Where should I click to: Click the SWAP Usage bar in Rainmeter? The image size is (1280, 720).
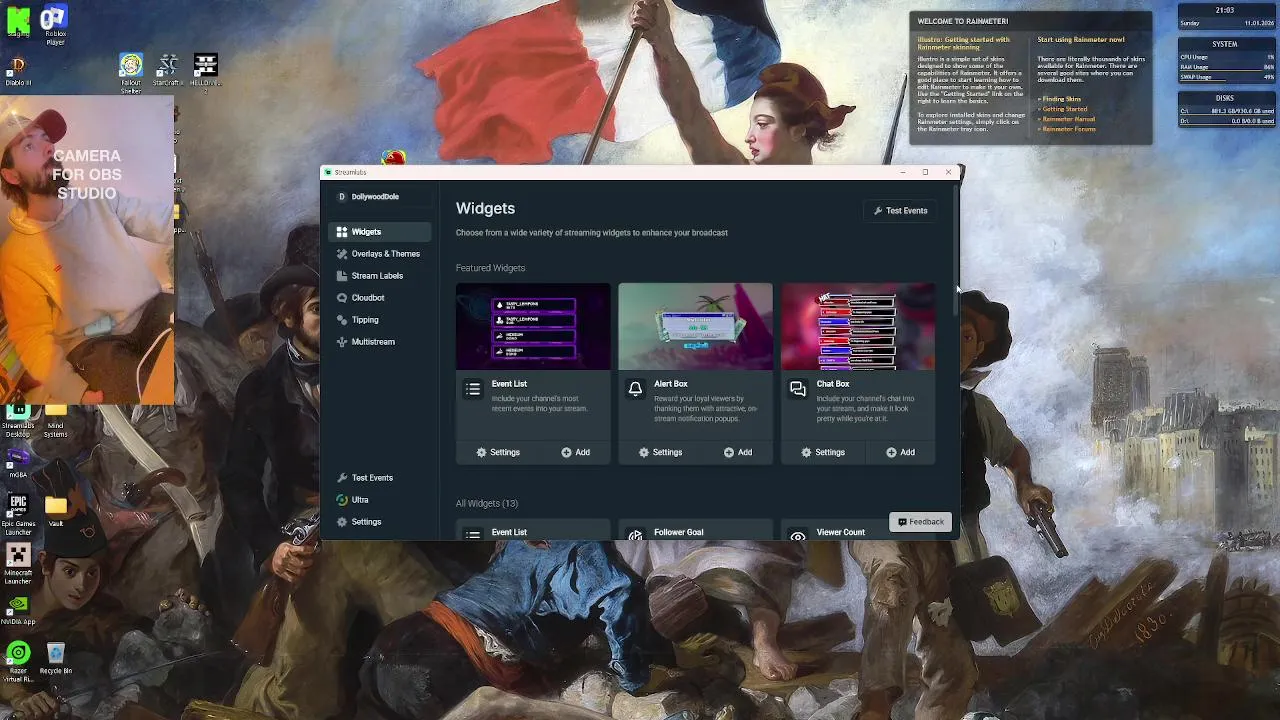(1227, 78)
